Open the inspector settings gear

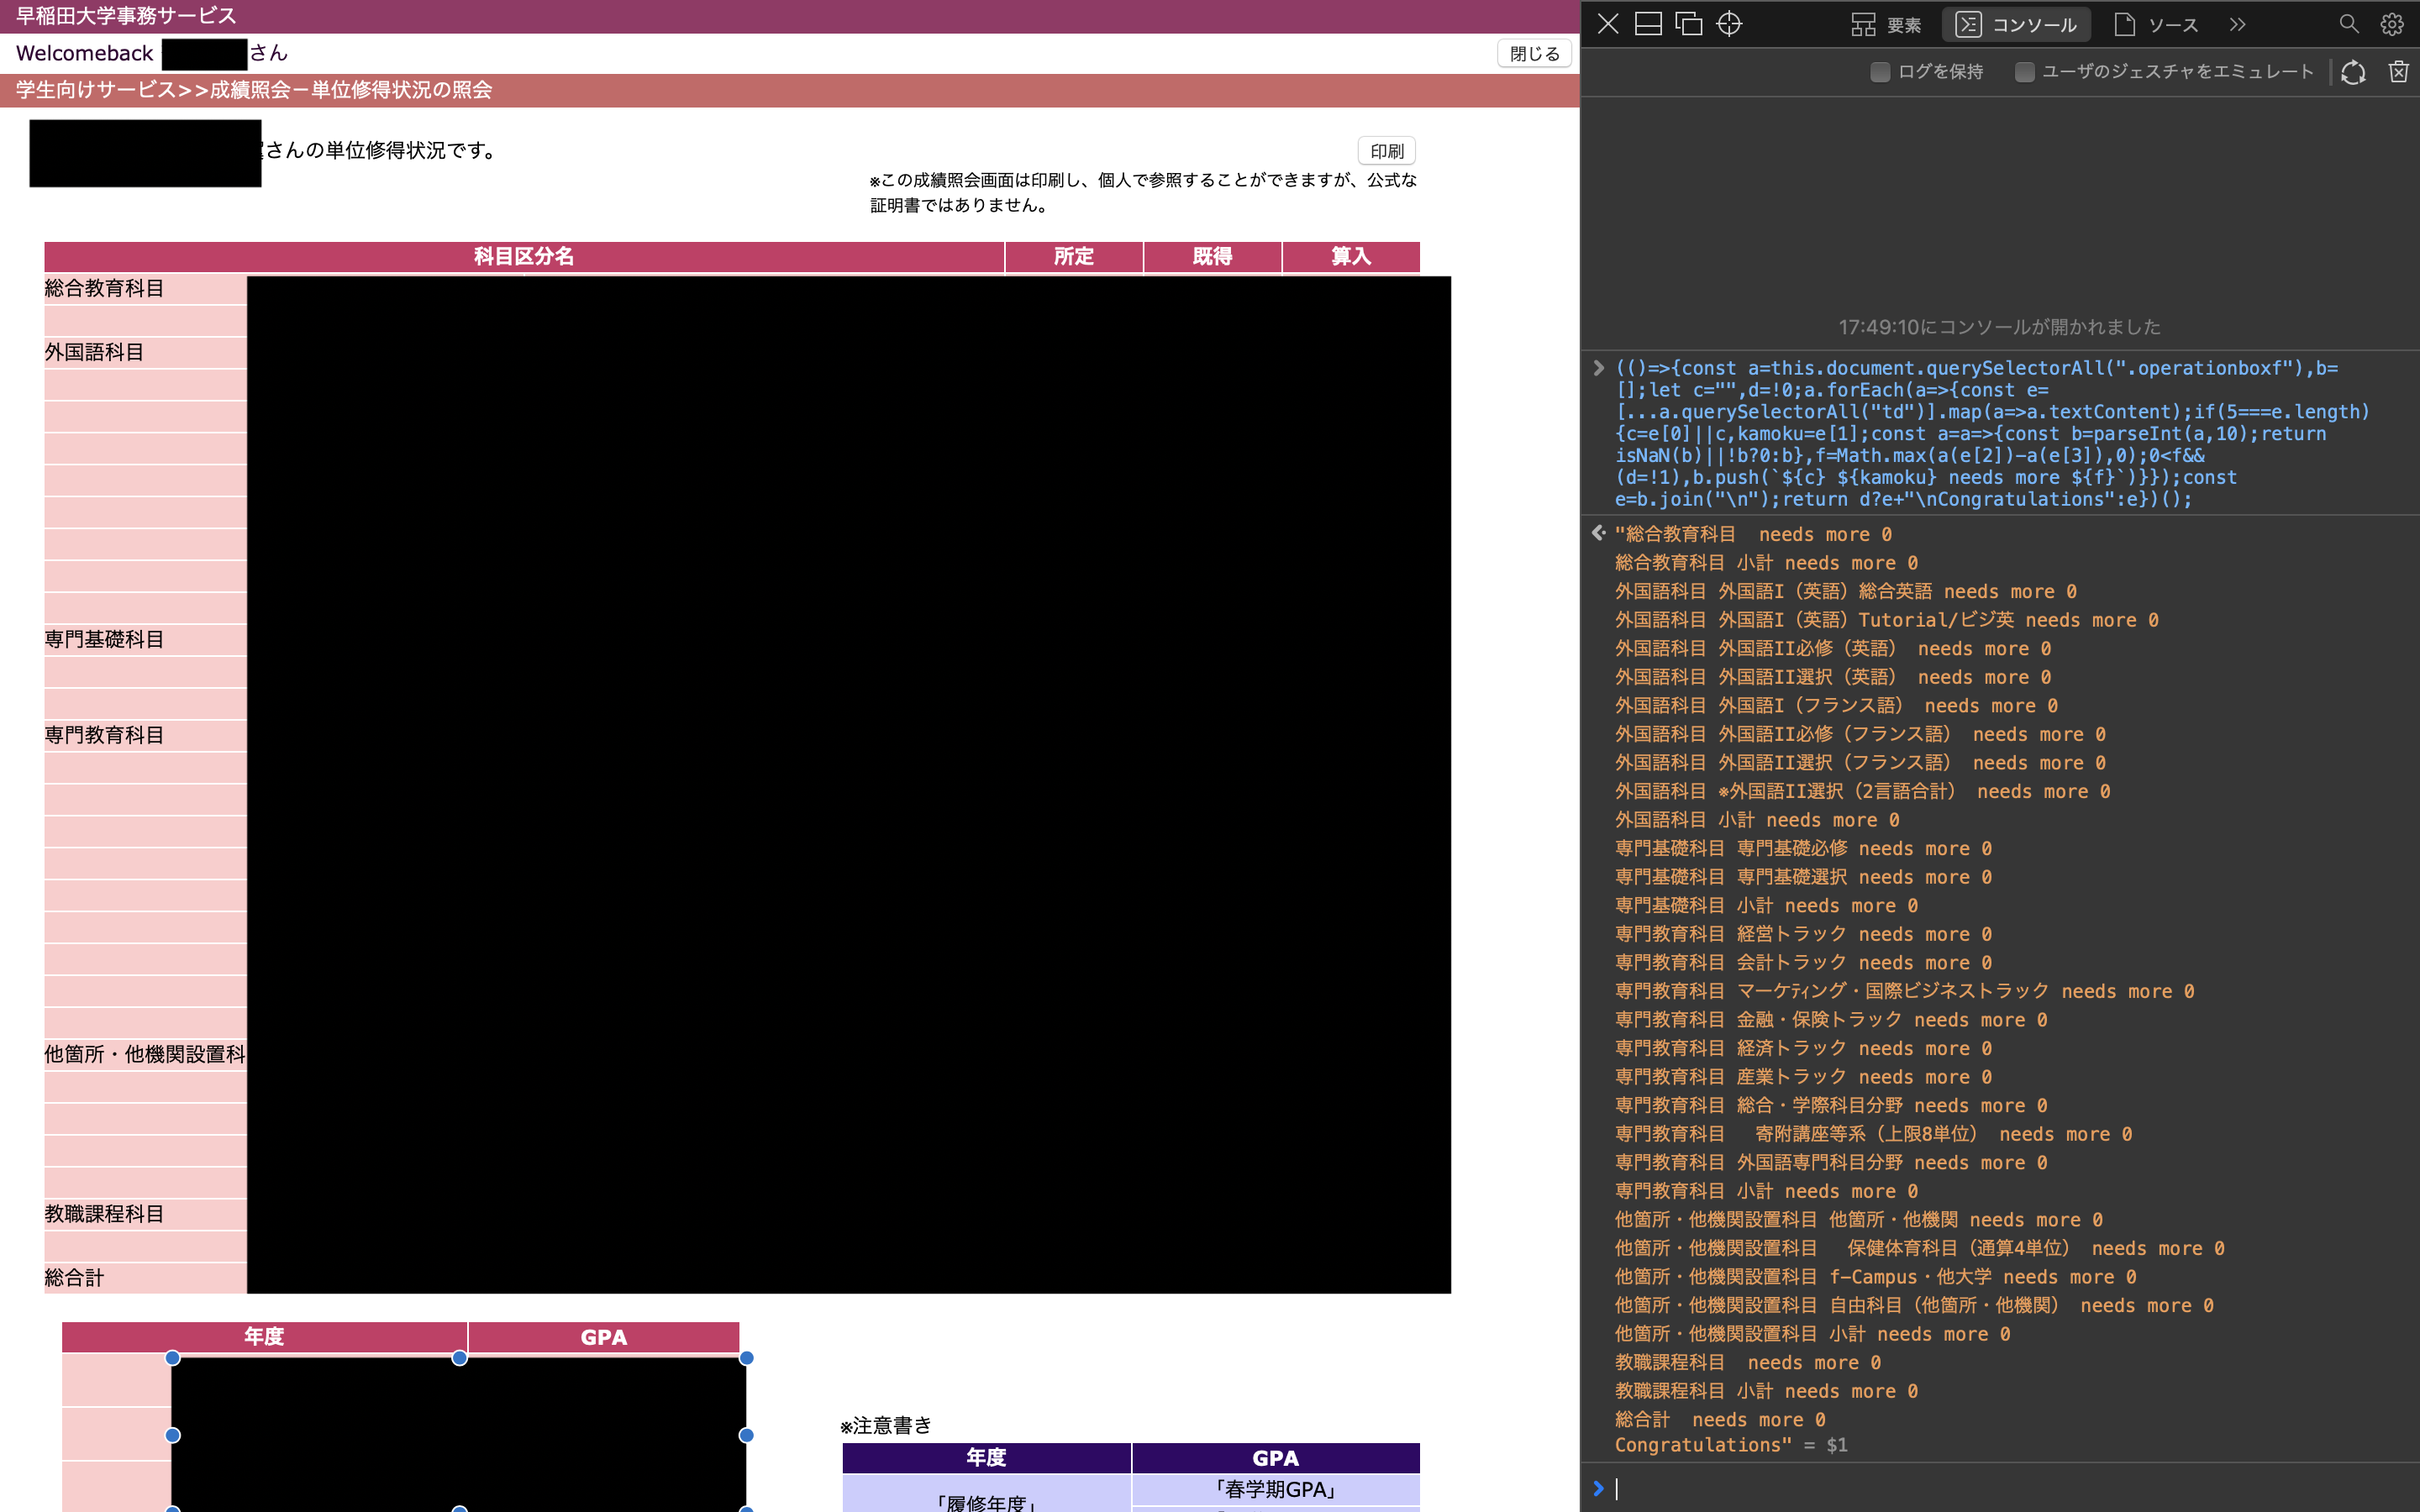2391,24
